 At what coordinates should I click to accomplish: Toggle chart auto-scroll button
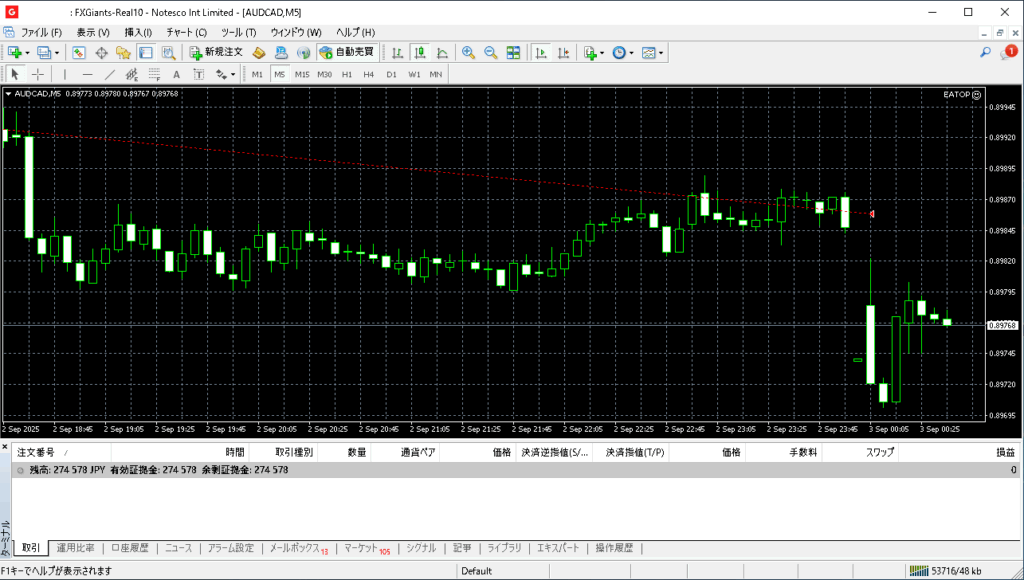coord(540,52)
